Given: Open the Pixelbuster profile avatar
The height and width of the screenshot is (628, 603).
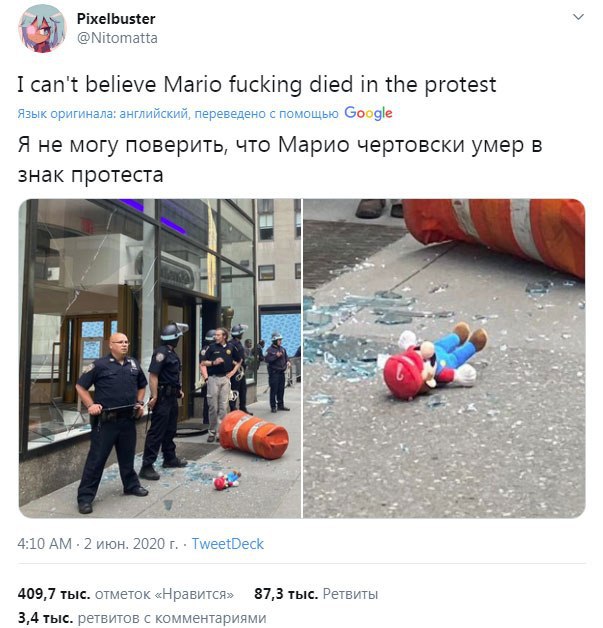Looking at the screenshot, I should [41, 28].
